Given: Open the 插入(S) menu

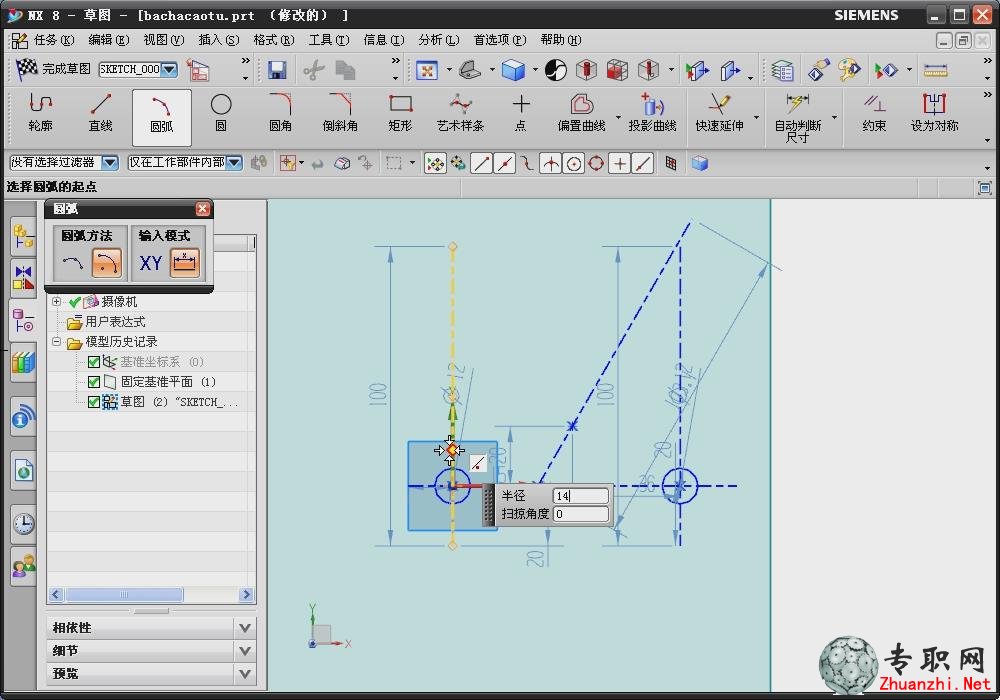Looking at the screenshot, I should tap(219, 40).
